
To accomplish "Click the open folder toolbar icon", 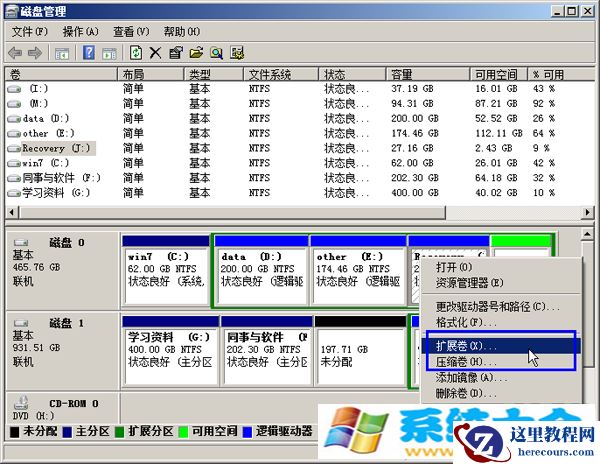I will [196, 53].
